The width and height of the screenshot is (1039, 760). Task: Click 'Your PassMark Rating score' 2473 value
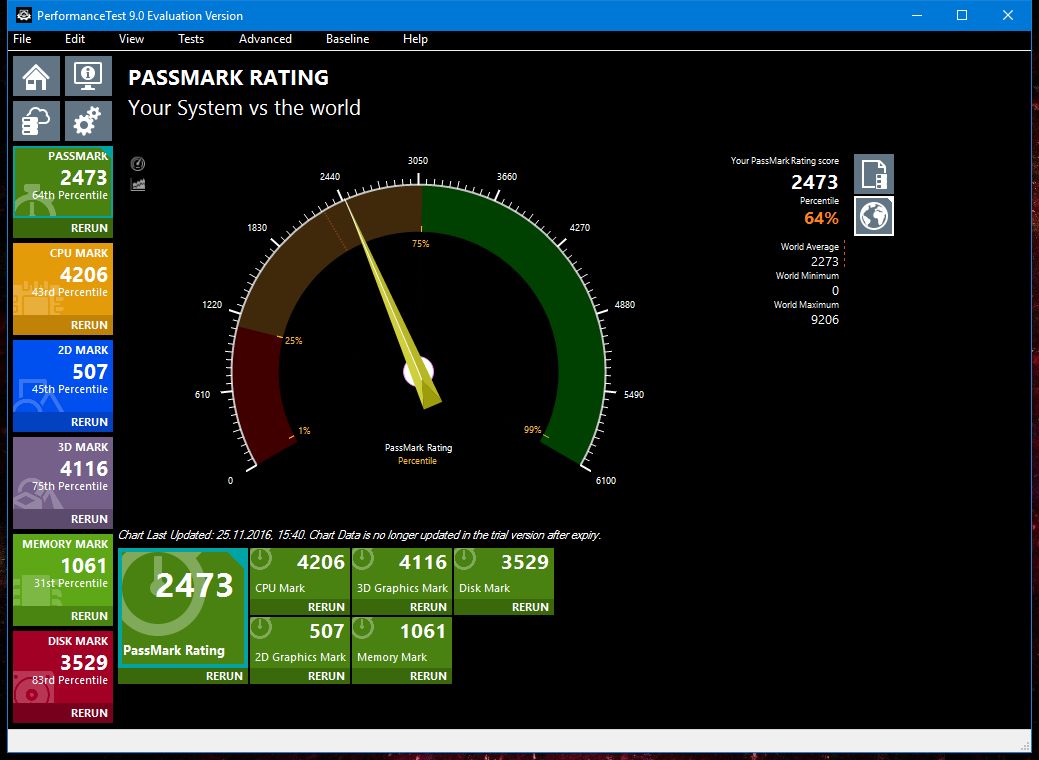click(814, 182)
